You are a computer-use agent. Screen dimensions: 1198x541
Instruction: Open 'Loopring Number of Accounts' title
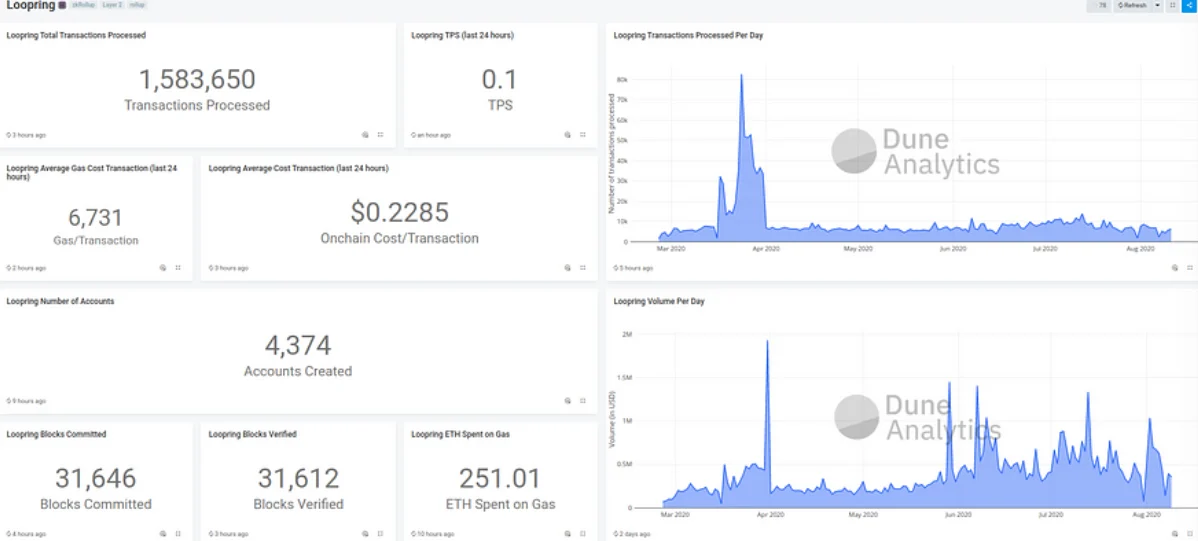[60, 301]
